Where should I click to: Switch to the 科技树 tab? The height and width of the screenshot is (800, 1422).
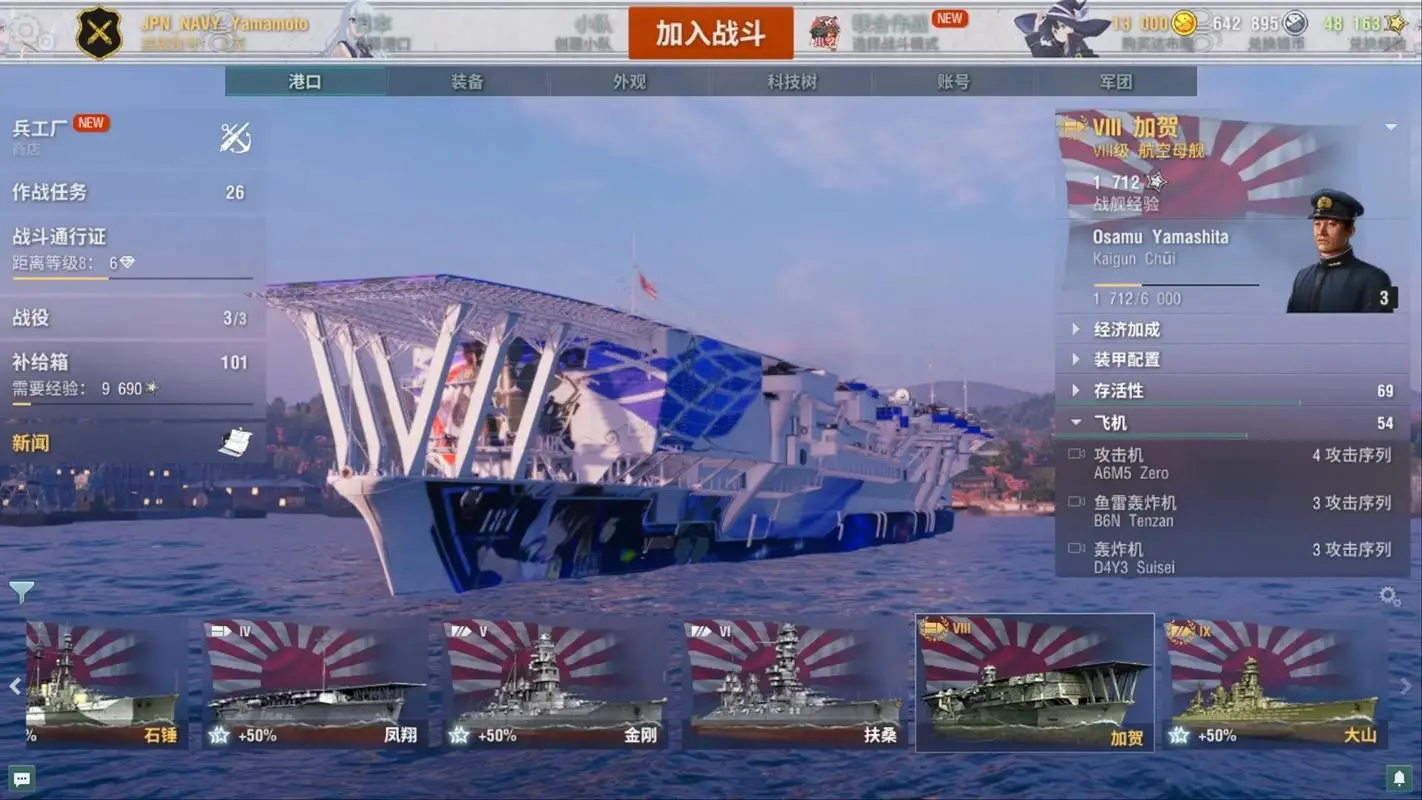[x=792, y=82]
